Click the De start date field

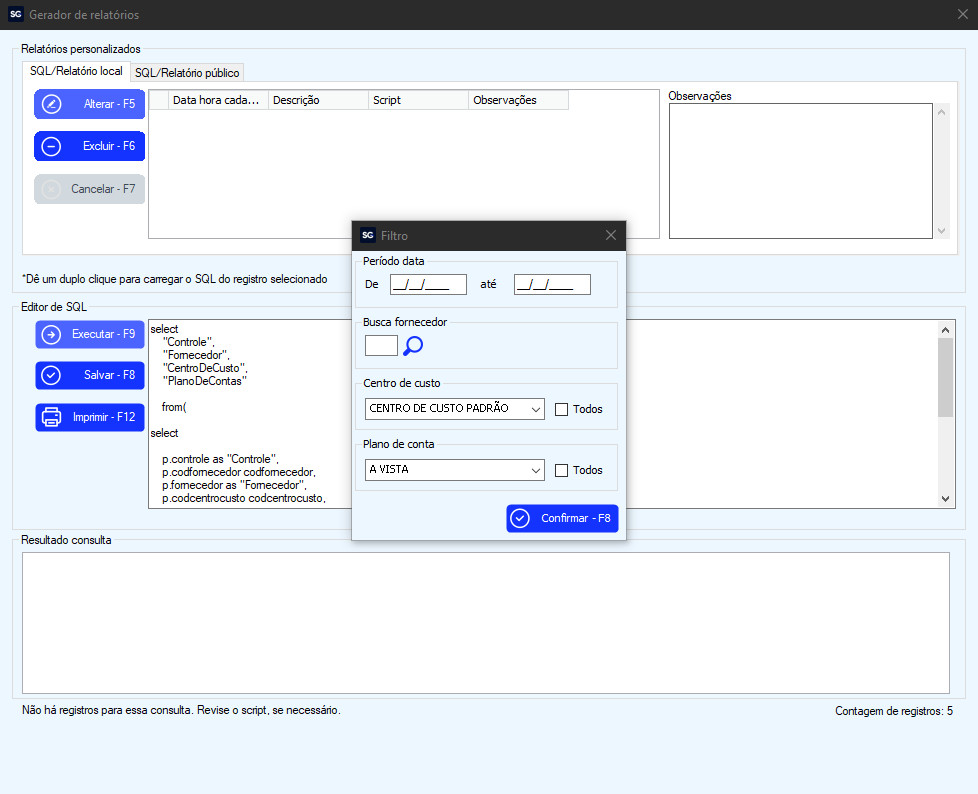428,285
